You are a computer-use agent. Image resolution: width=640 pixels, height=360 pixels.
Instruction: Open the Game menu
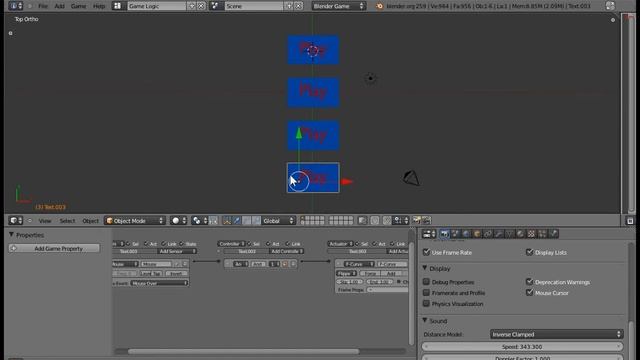tap(78, 6)
